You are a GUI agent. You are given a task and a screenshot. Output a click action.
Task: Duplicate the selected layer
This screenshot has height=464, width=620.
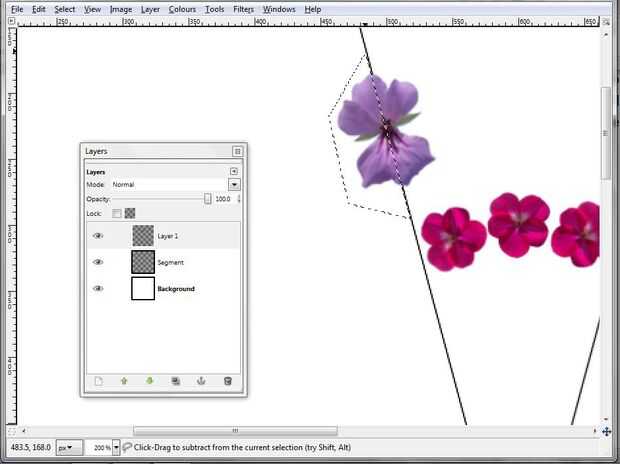coord(176,381)
